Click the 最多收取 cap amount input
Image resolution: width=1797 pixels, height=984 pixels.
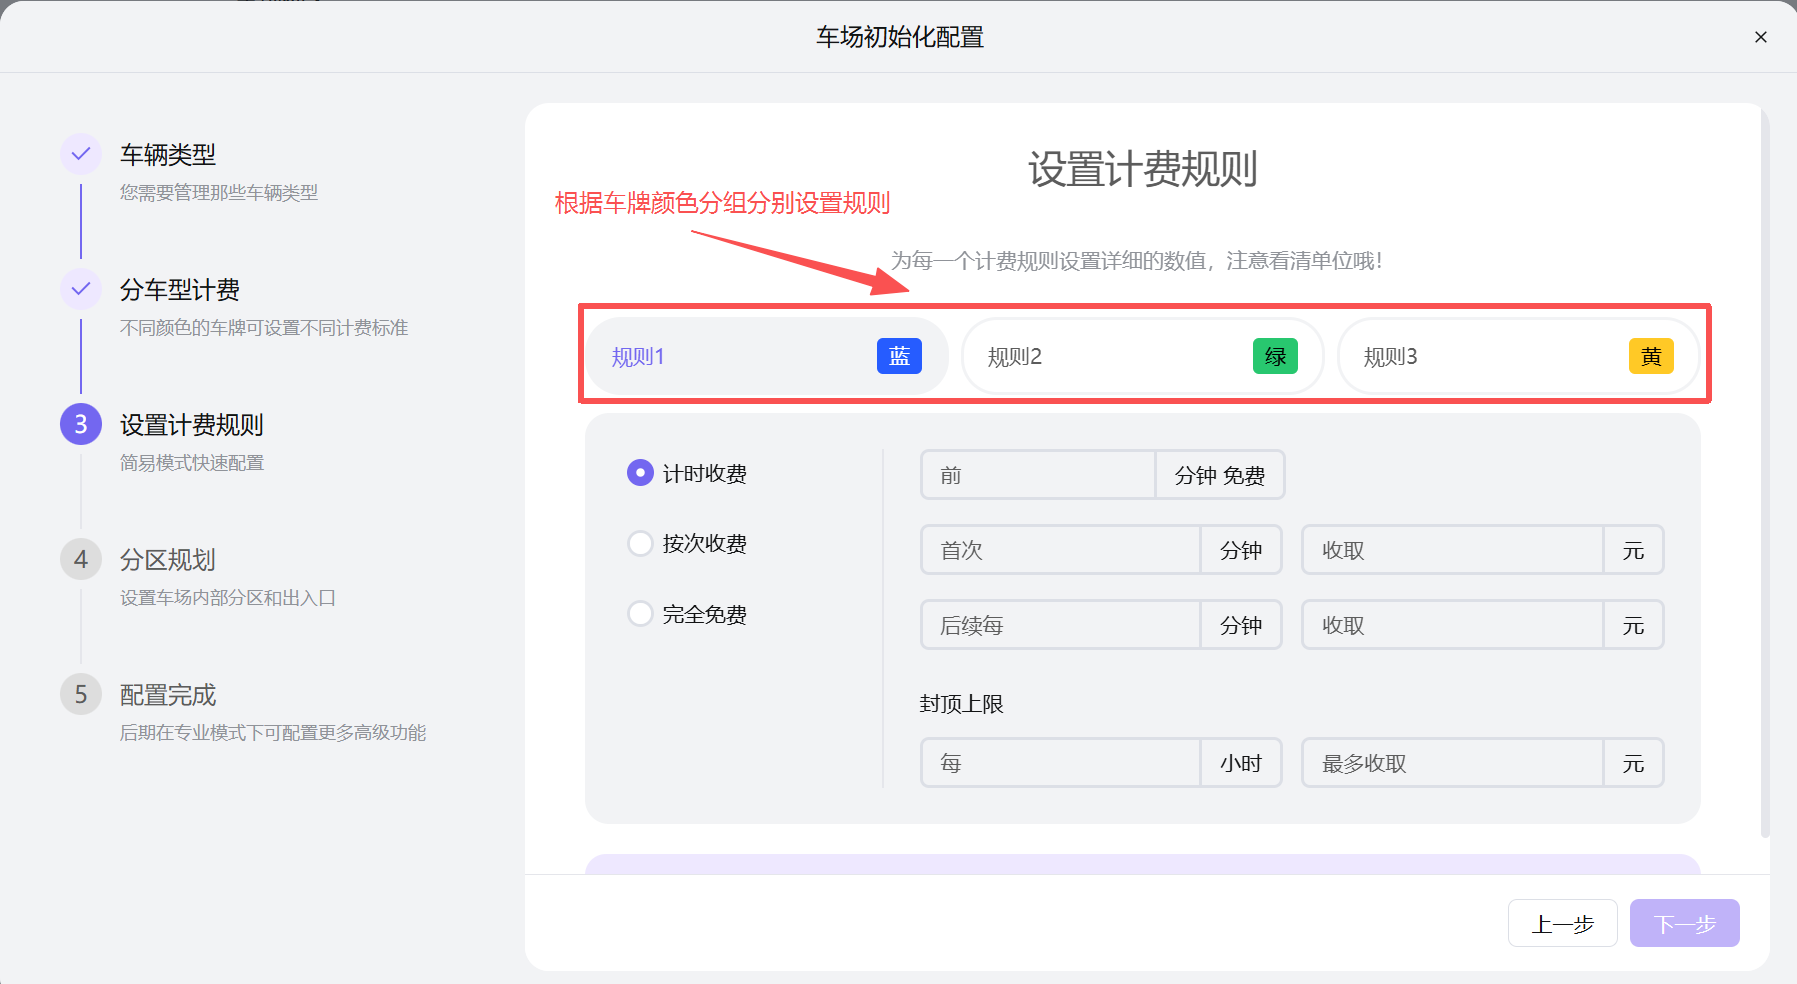pyautogui.click(x=1452, y=762)
